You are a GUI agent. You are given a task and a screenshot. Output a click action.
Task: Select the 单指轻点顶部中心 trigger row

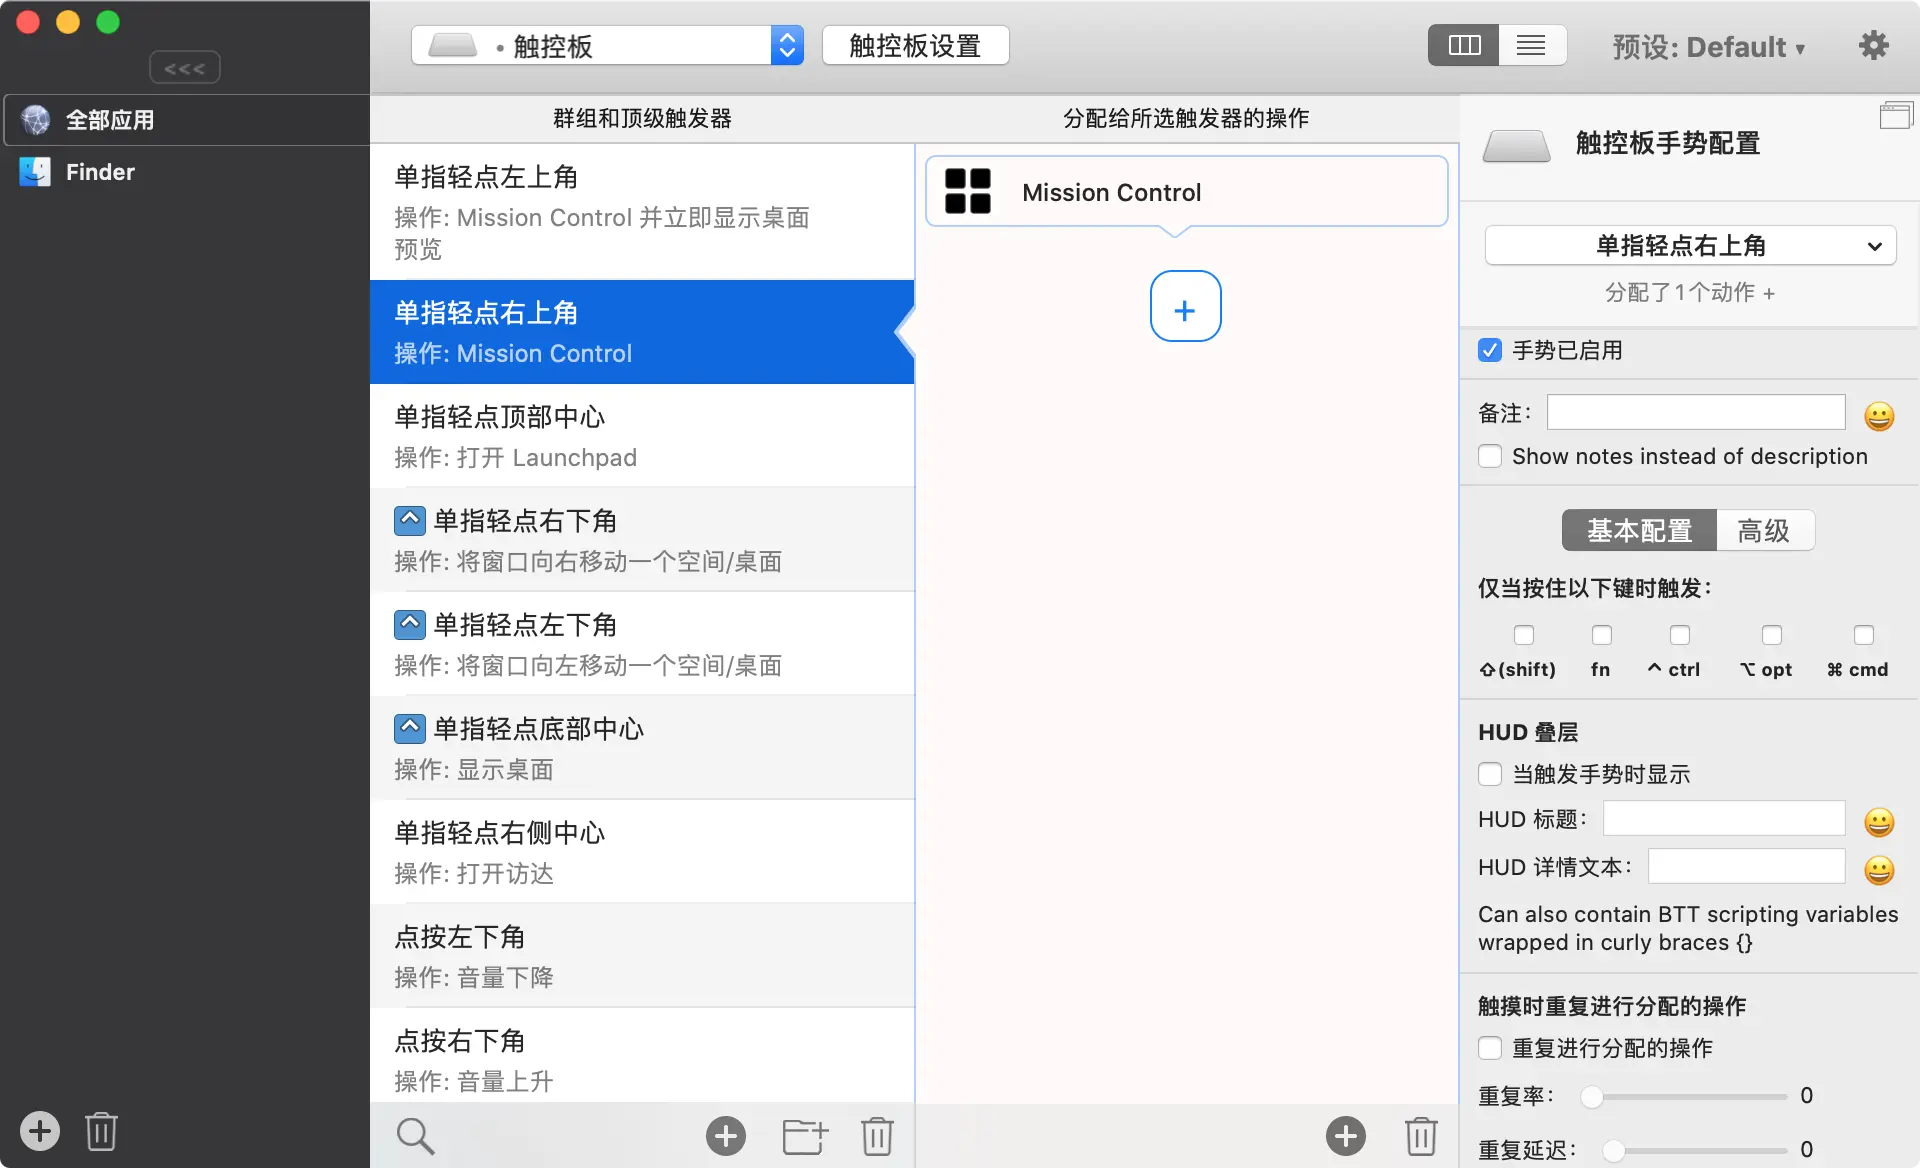pos(642,436)
